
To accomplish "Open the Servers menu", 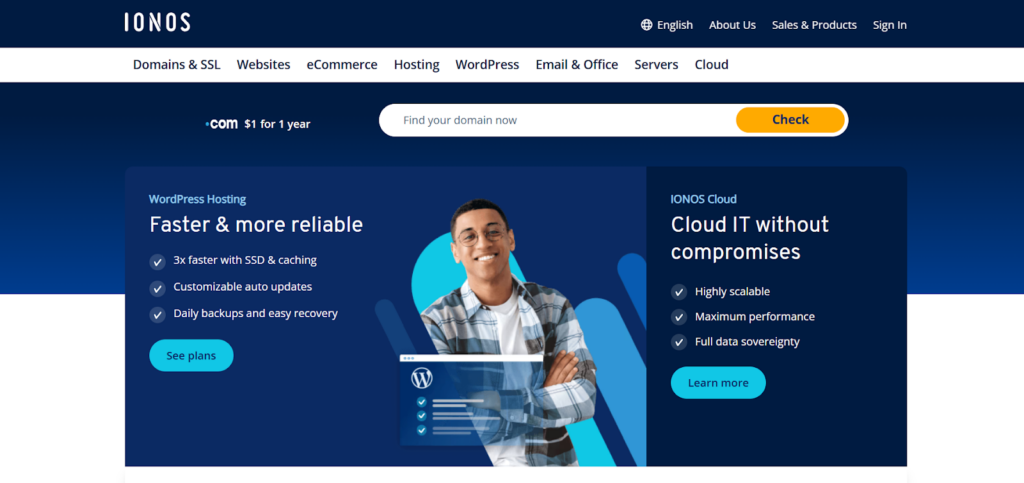I will pos(656,65).
